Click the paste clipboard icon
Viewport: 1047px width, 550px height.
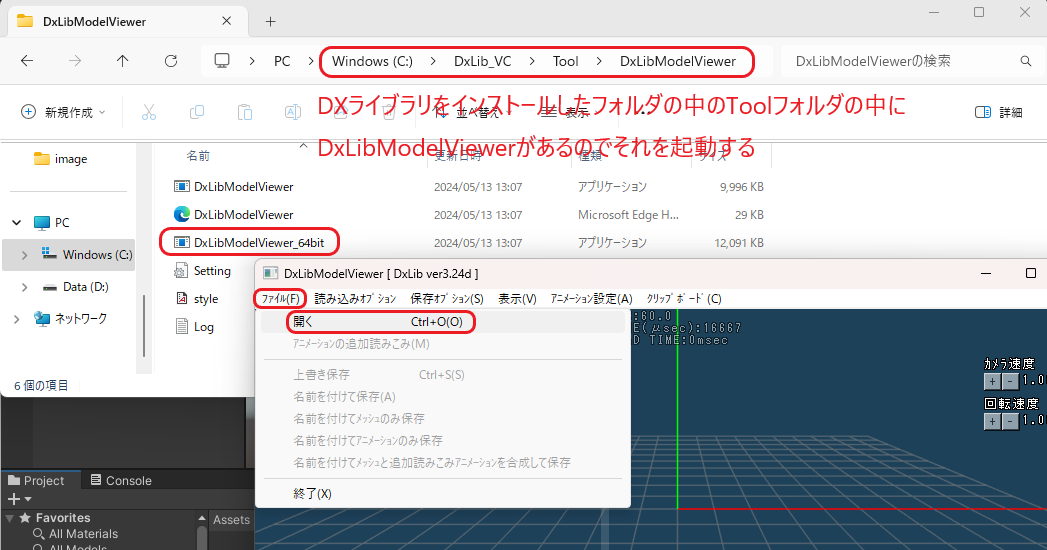(x=244, y=112)
